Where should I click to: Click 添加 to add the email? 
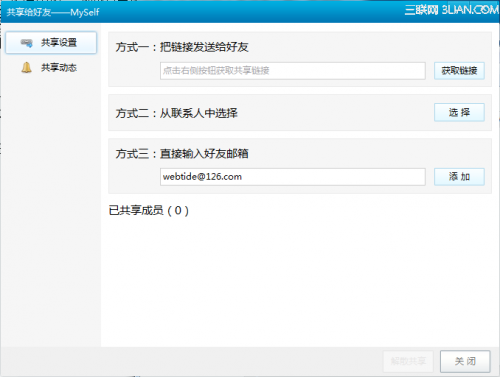point(459,177)
